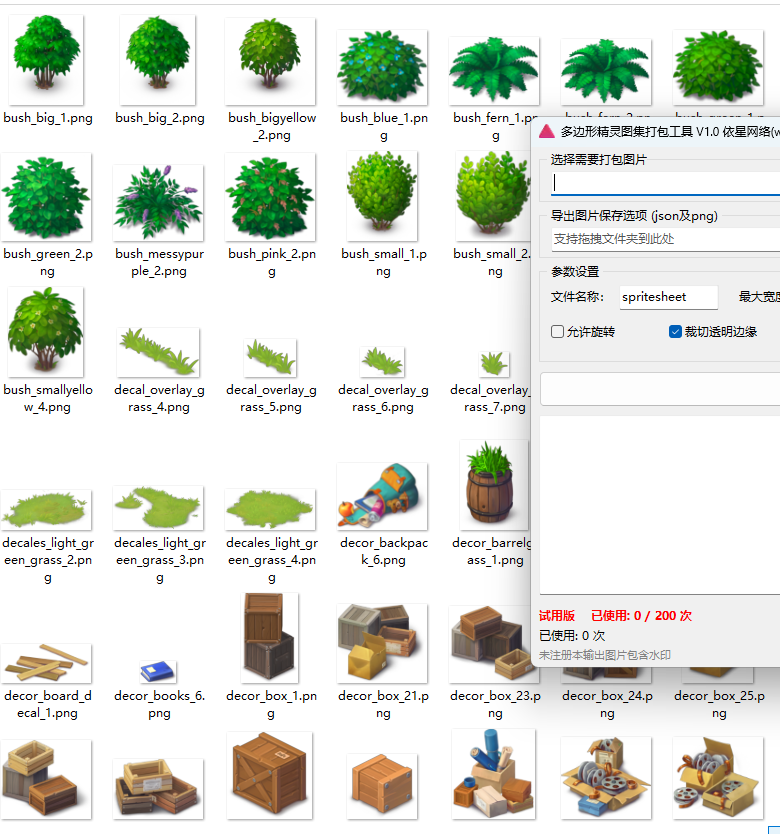Select the bush_pink_2.png thumbnail
The image size is (780, 834).
tap(270, 197)
